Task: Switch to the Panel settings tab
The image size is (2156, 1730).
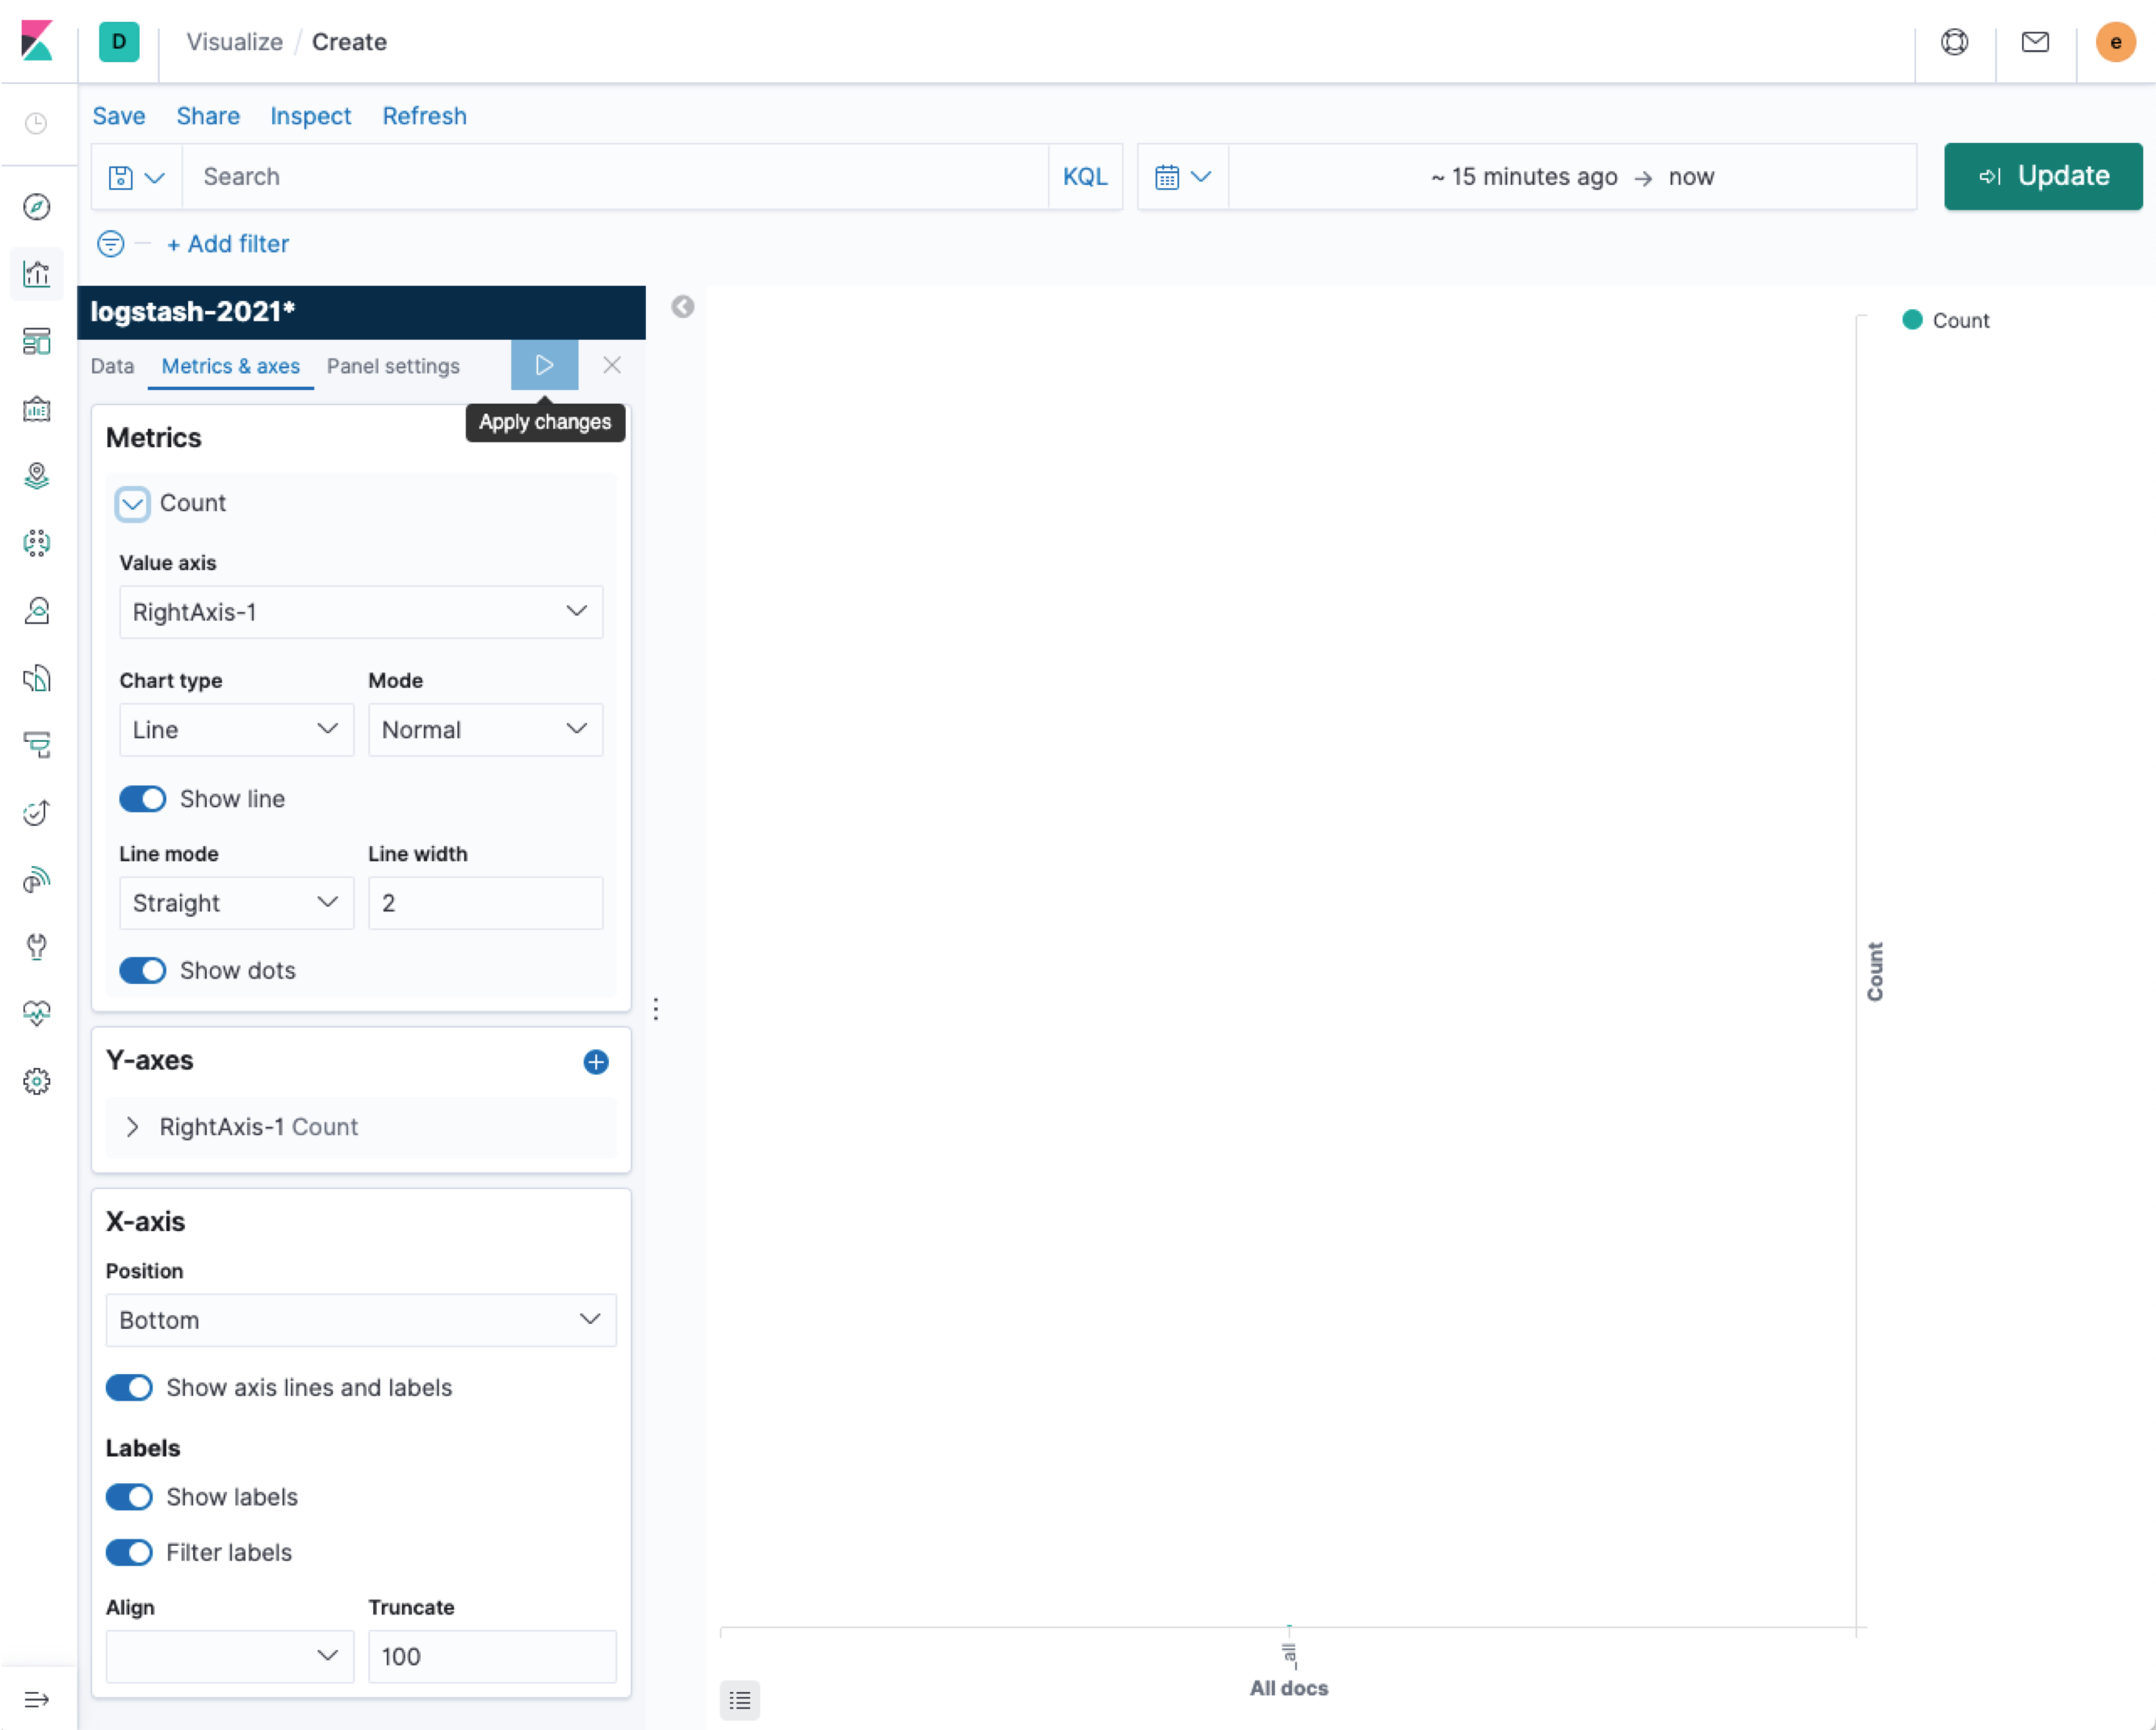Action: point(392,366)
